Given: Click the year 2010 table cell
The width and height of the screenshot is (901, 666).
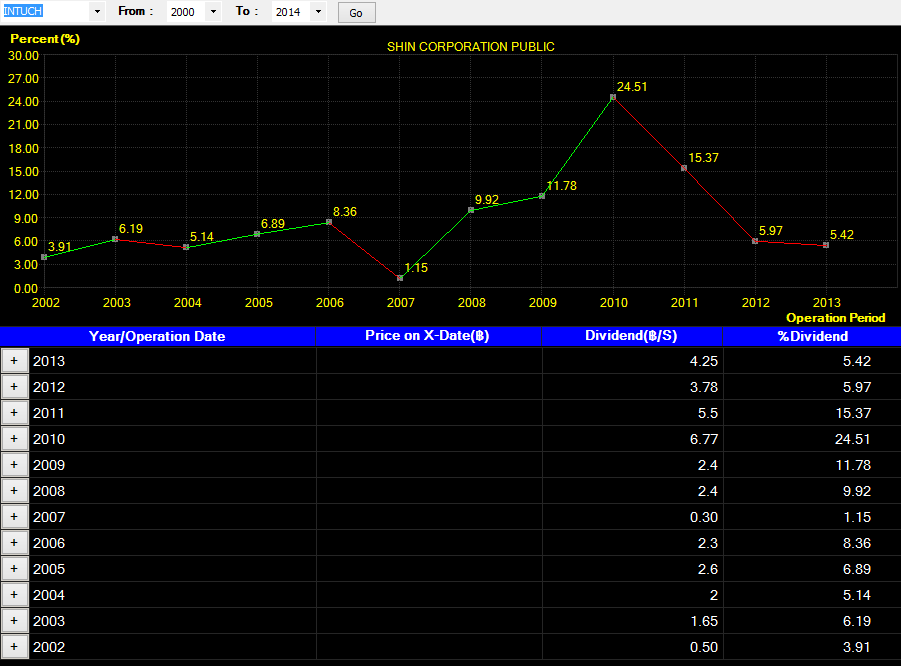Looking at the screenshot, I should [172, 438].
